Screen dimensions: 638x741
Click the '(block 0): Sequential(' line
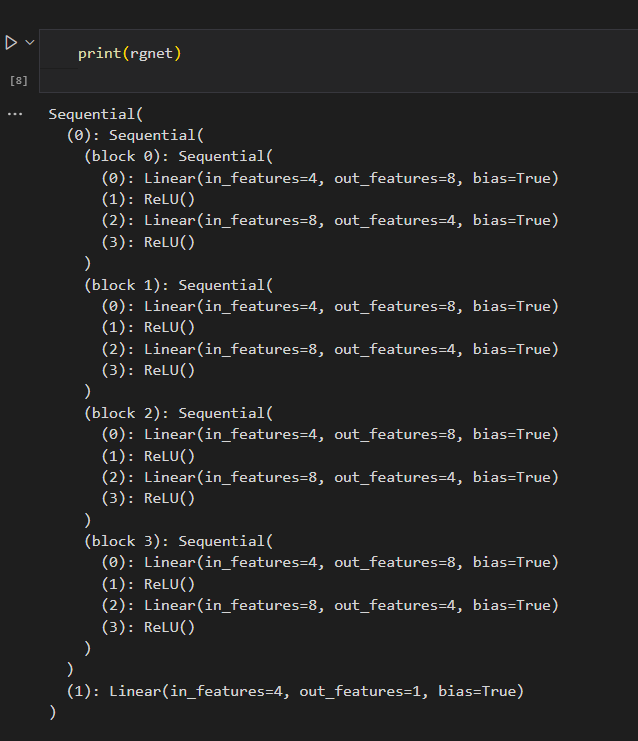(x=179, y=156)
